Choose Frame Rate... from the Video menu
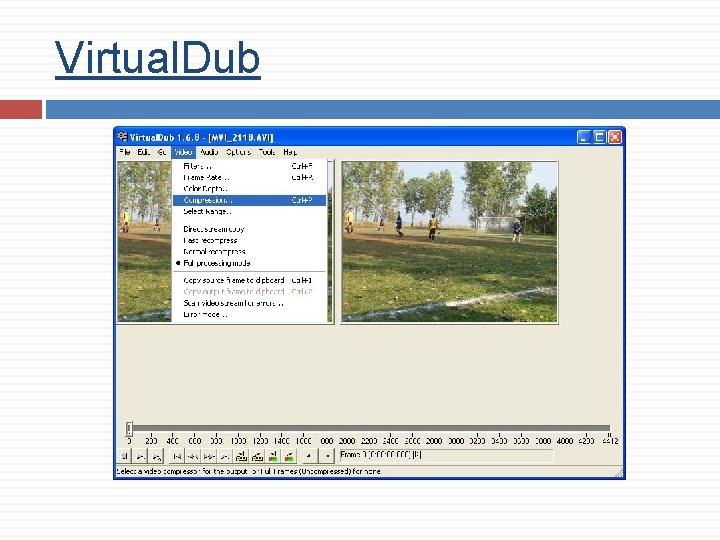The height and width of the screenshot is (540, 720). pos(249,177)
